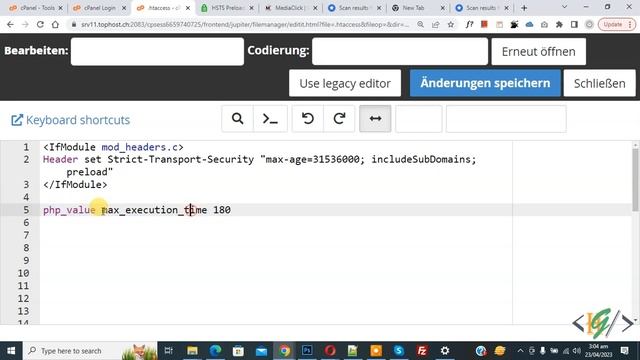Switch to the first Scan results tab
Image resolution: width=640 pixels, height=360 pixels.
click(x=354, y=8)
